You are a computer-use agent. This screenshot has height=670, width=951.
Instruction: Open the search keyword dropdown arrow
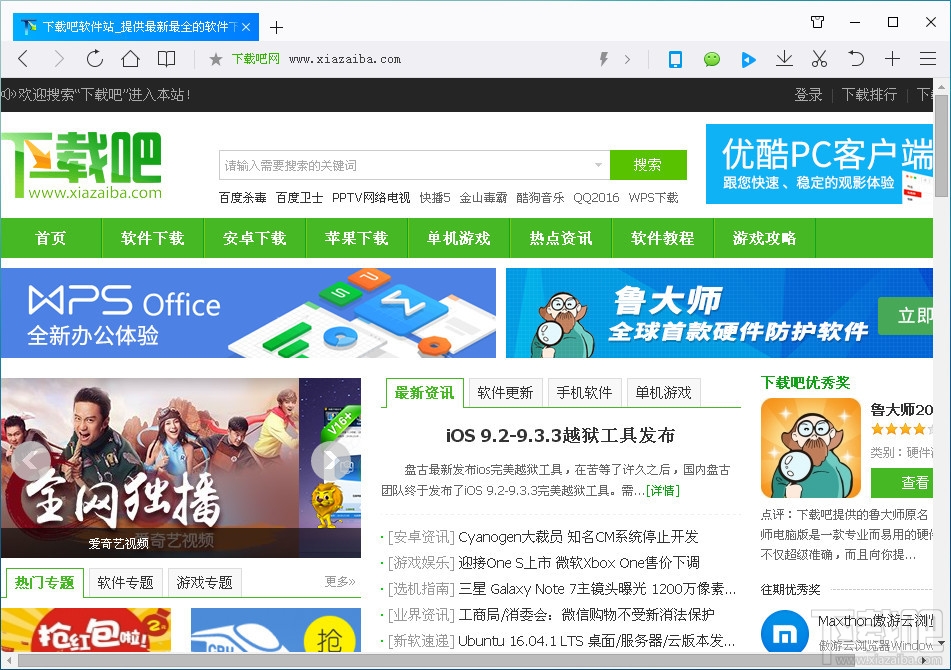click(x=601, y=164)
